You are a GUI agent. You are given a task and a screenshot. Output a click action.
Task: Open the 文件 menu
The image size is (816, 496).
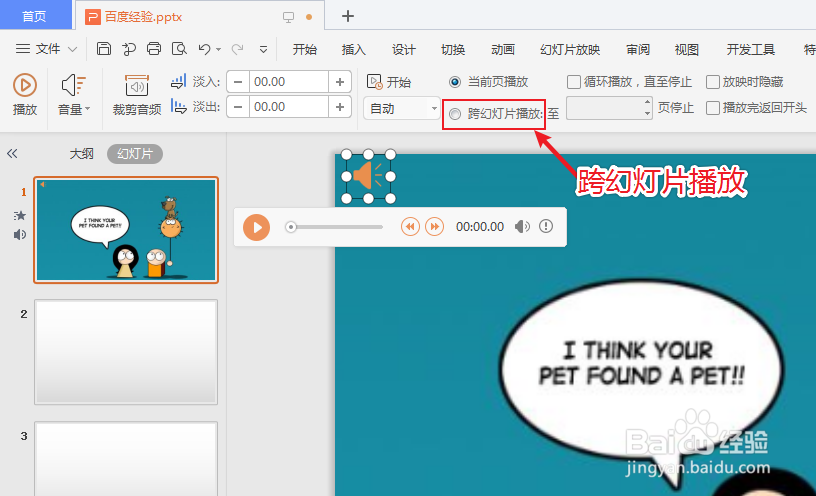point(47,49)
